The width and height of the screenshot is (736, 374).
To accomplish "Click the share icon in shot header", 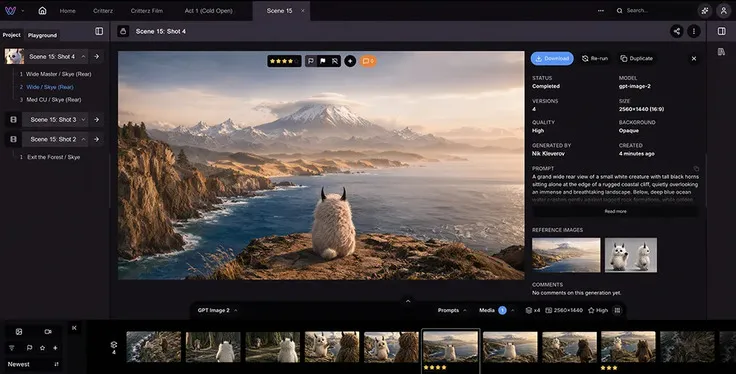I will pos(676,31).
